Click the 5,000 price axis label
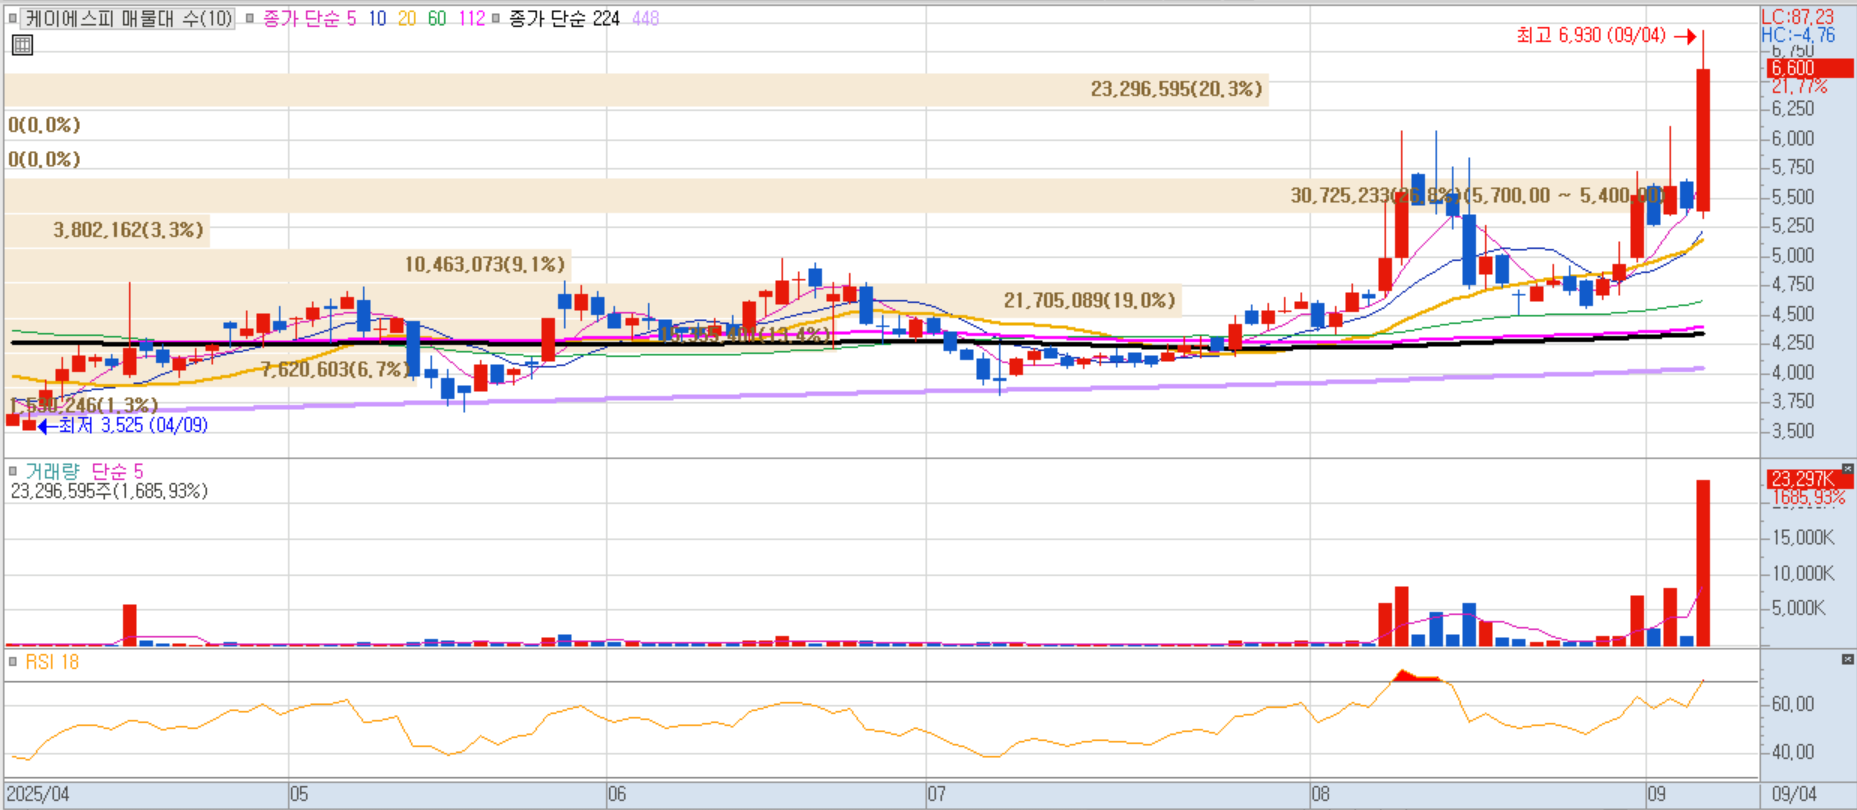Viewport: 1857px width, 810px height. [1793, 256]
